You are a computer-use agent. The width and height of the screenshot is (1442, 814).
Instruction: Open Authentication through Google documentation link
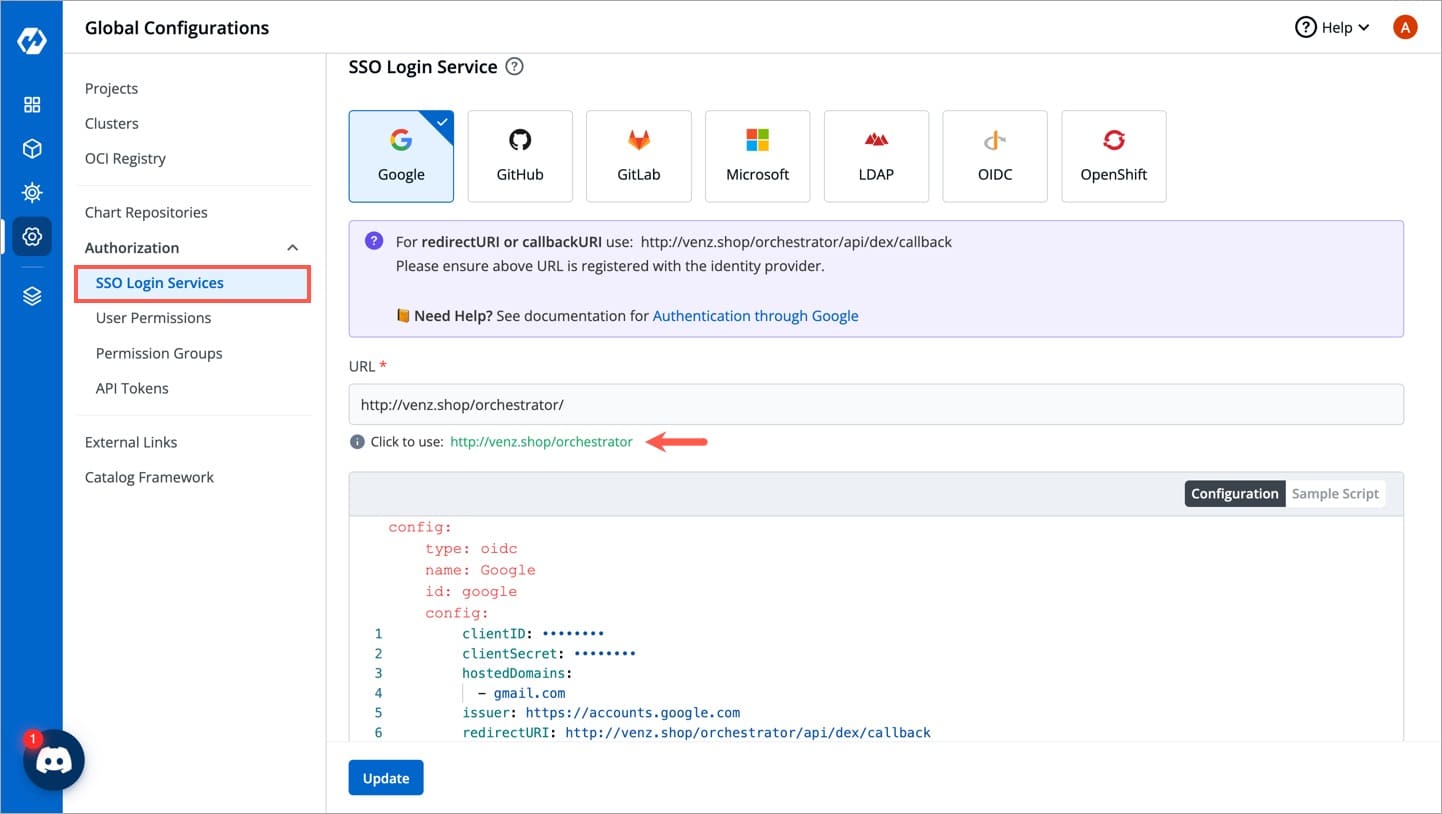point(755,316)
